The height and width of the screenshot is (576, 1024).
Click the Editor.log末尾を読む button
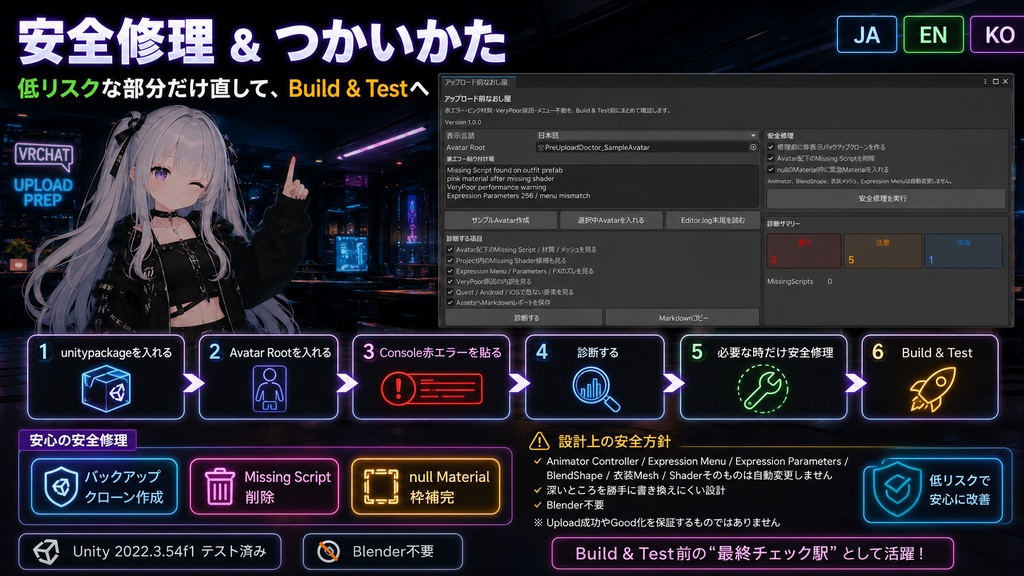712,220
